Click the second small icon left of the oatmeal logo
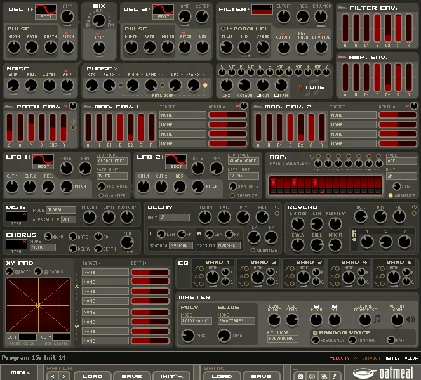 click(312, 376)
